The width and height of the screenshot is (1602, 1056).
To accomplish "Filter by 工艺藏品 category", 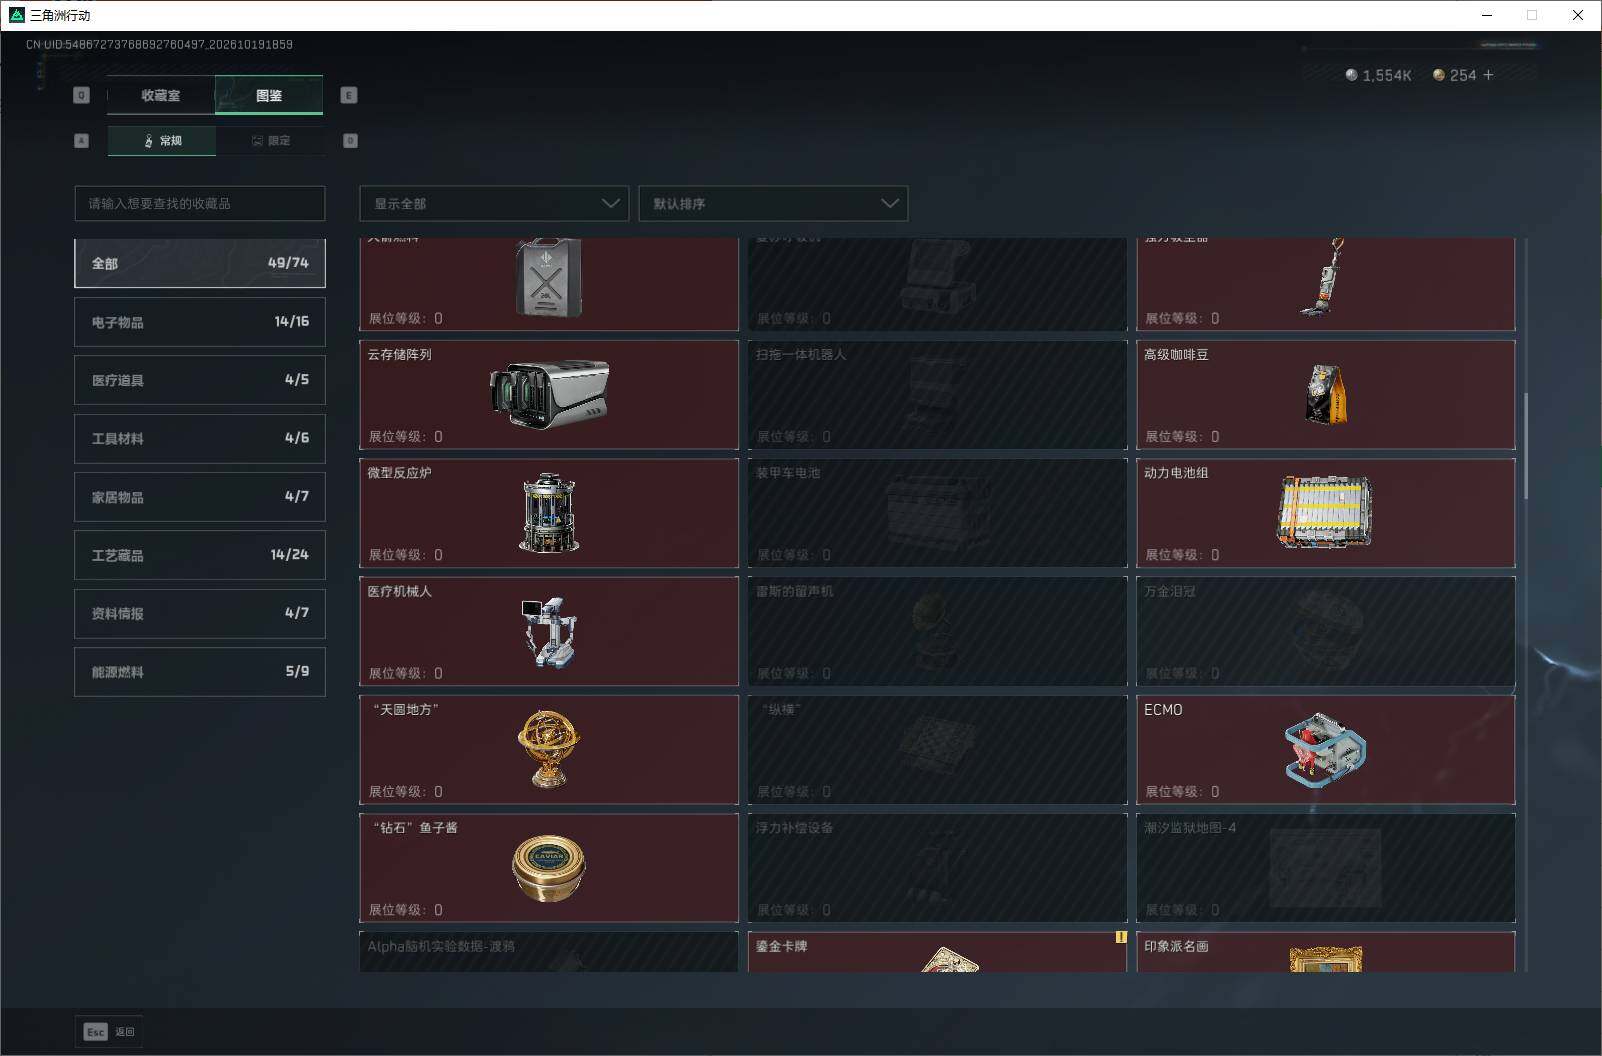I will click(200, 555).
